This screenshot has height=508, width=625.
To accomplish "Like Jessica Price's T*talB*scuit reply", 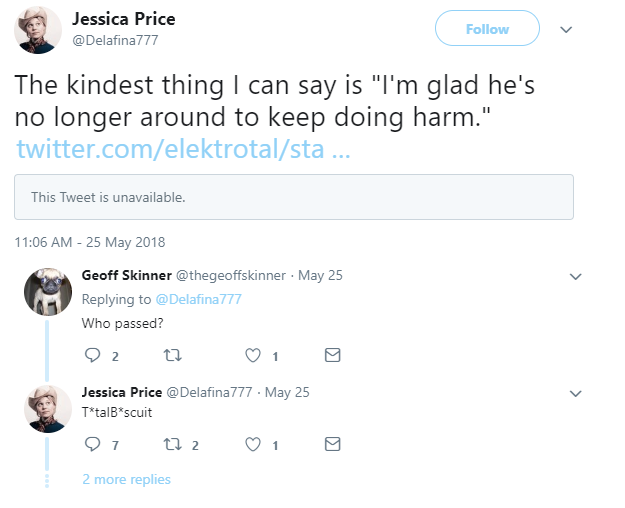I will (253, 444).
